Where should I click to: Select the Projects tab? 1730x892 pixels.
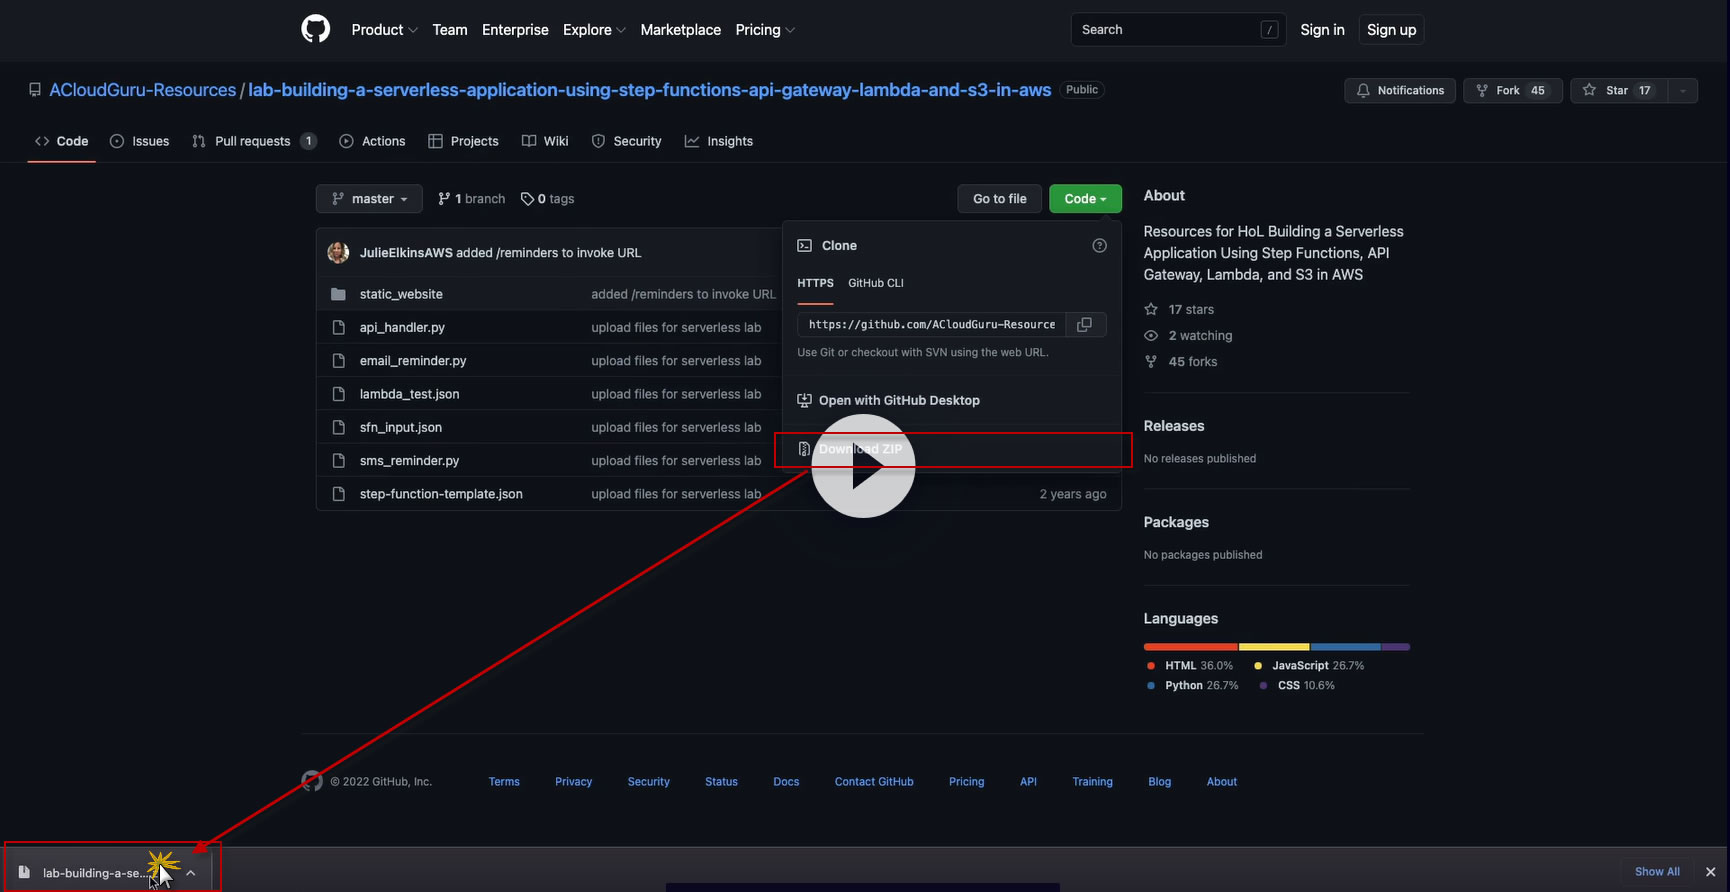tap(463, 141)
